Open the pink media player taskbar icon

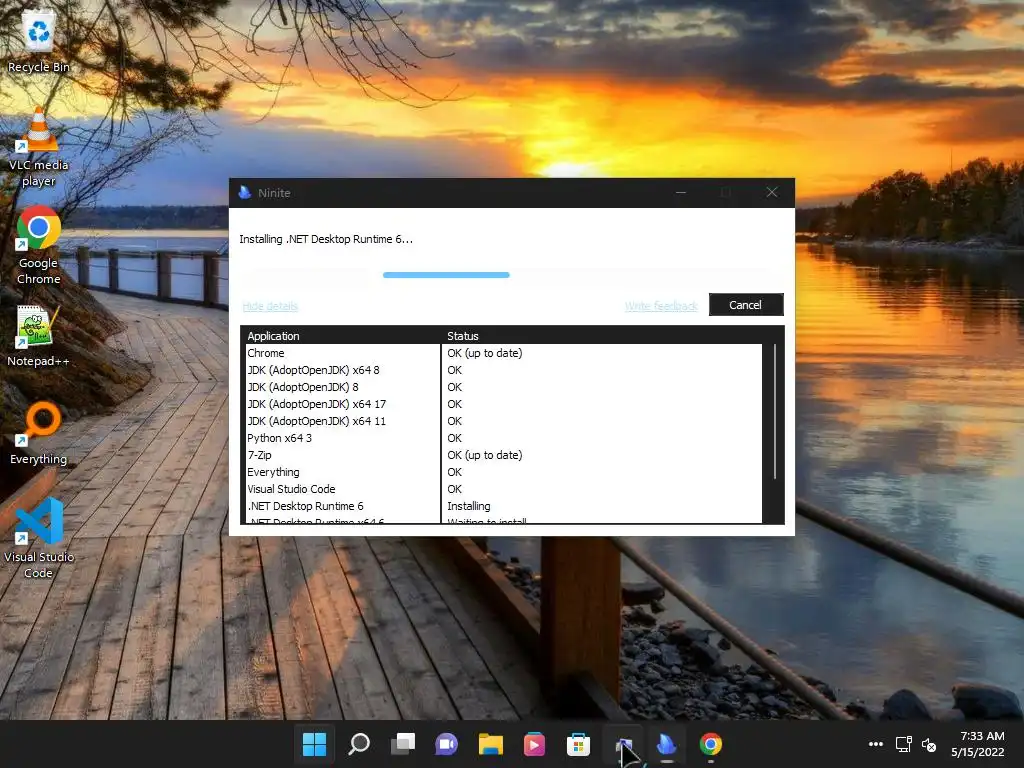coord(534,744)
